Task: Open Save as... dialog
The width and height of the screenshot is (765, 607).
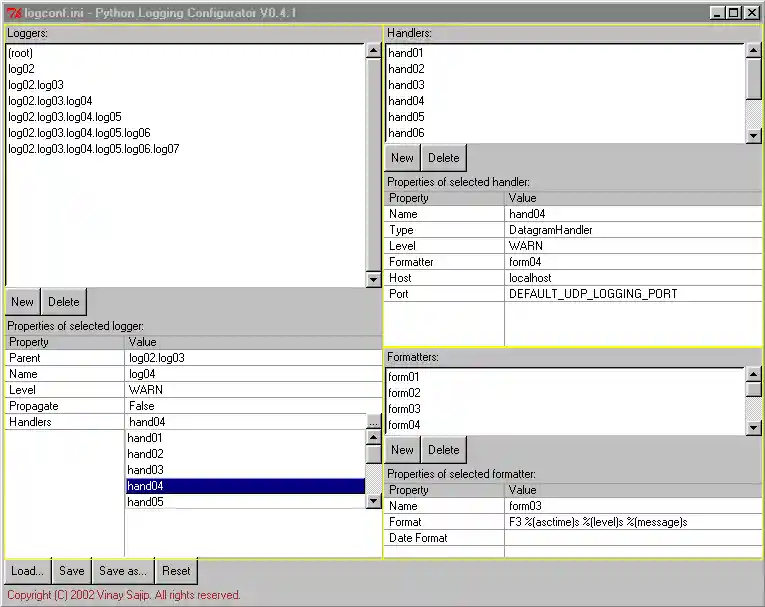Action: point(123,571)
